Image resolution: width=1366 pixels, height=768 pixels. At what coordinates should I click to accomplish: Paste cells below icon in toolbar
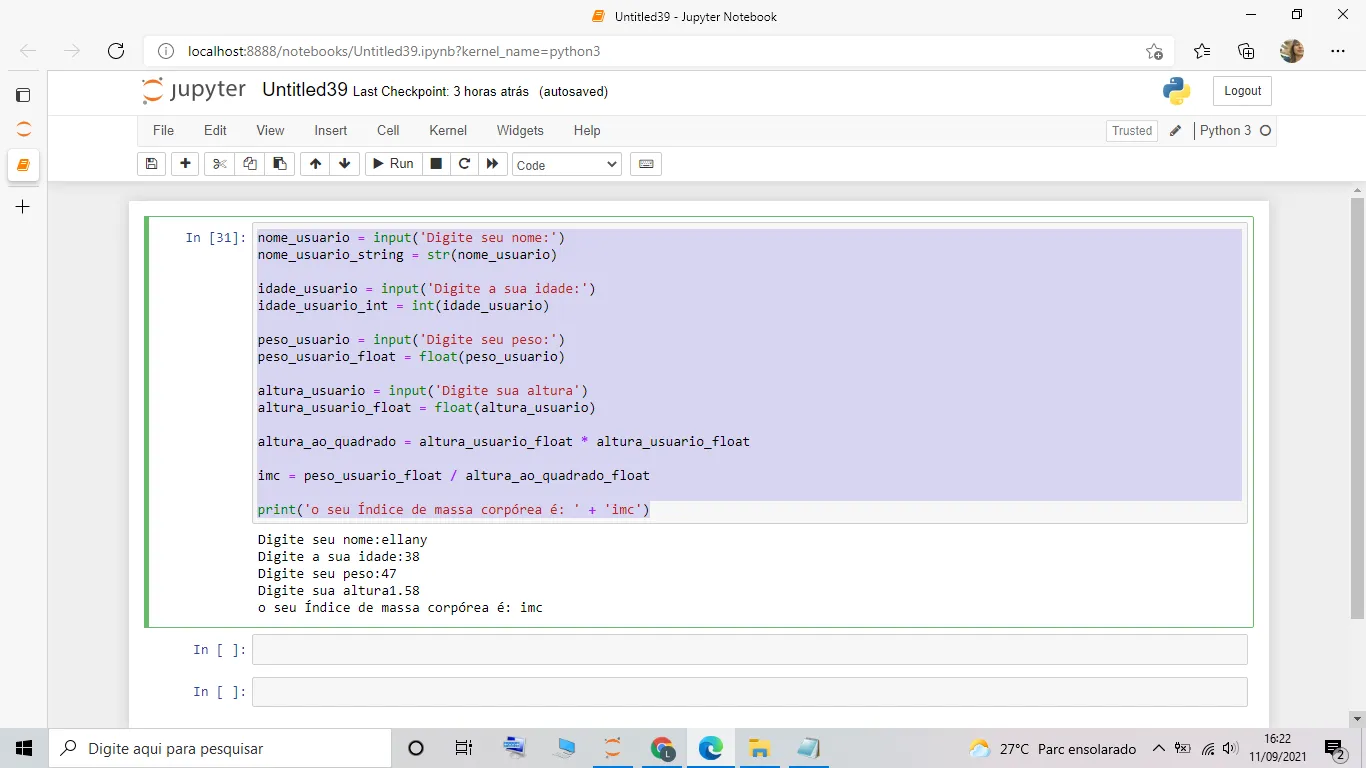[280, 164]
